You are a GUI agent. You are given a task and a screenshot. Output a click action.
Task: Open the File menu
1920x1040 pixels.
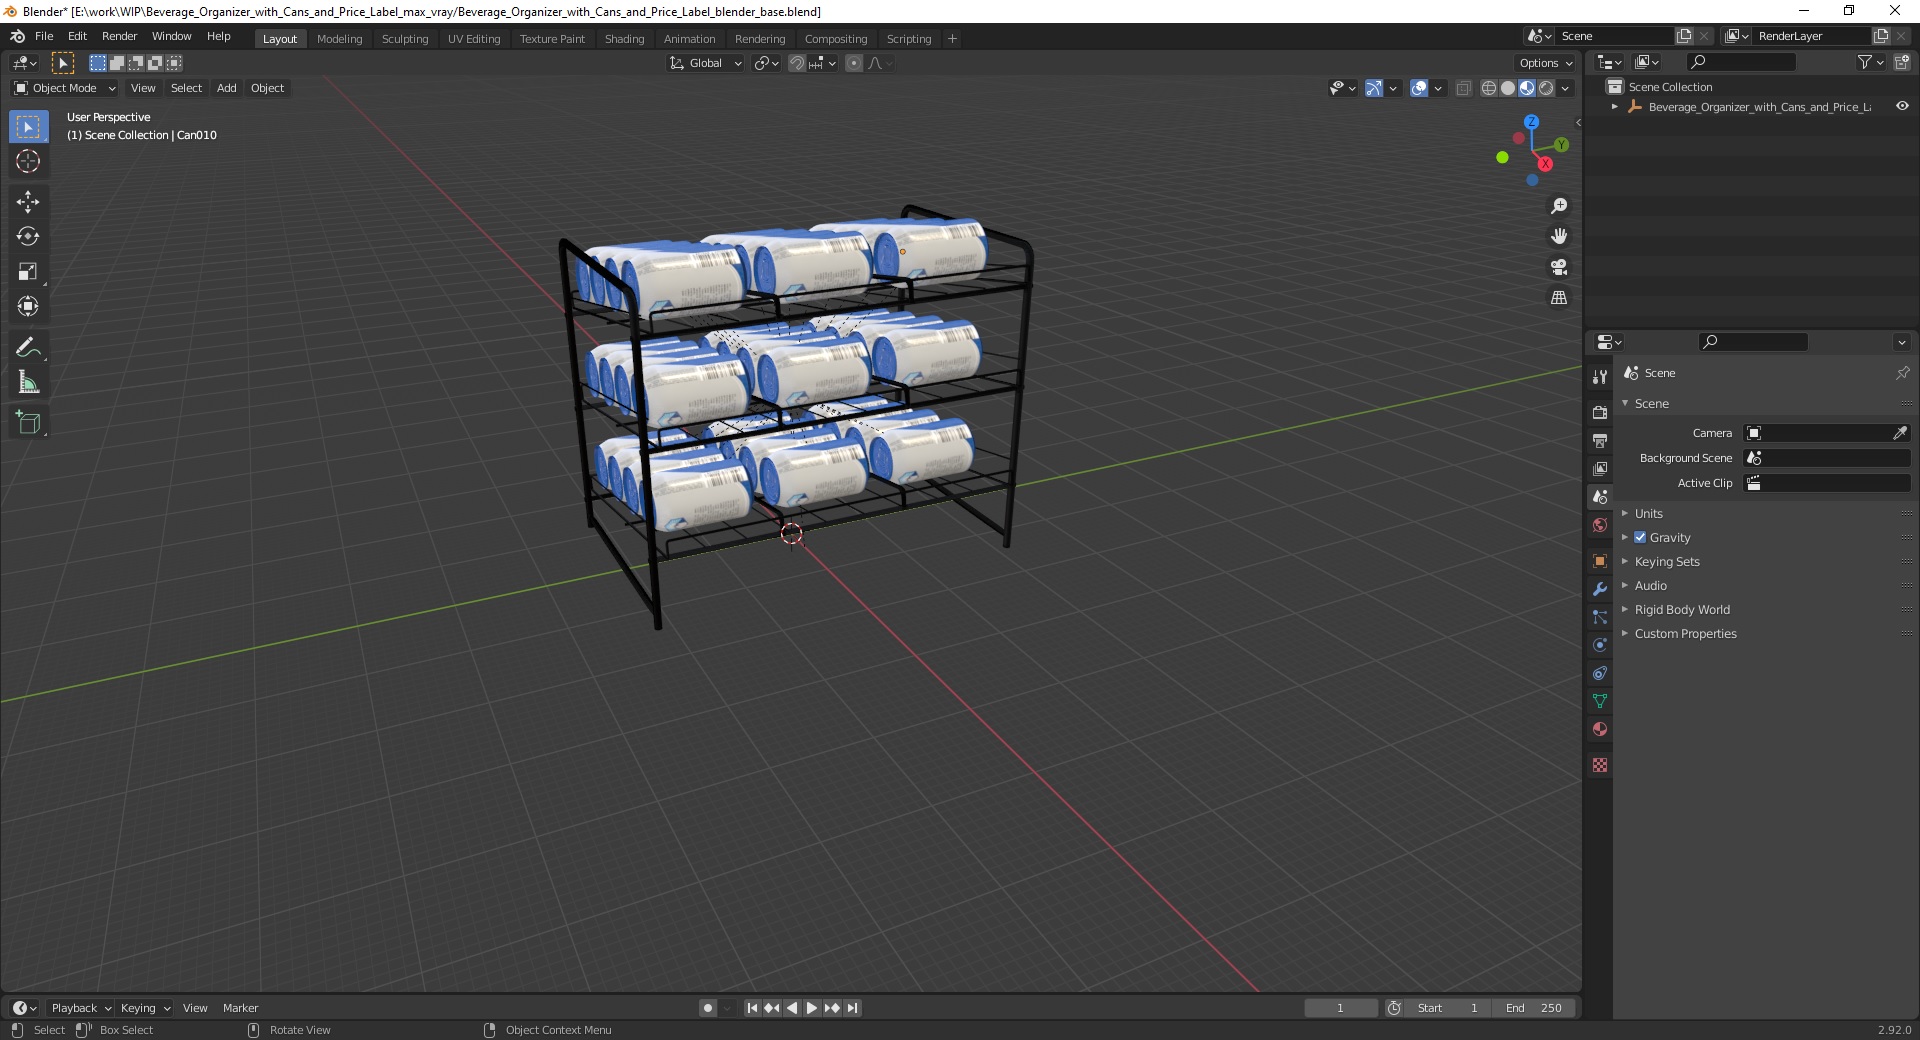(x=44, y=36)
